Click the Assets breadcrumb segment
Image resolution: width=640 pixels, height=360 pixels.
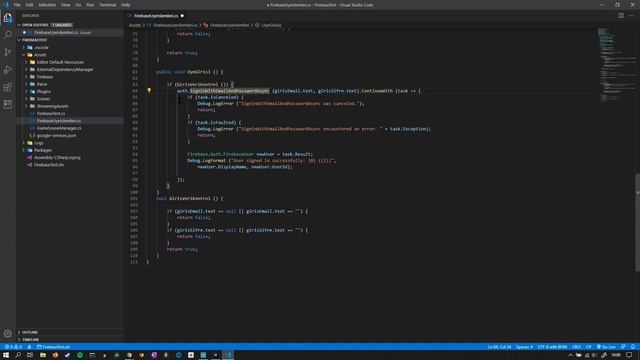[x=135, y=25]
